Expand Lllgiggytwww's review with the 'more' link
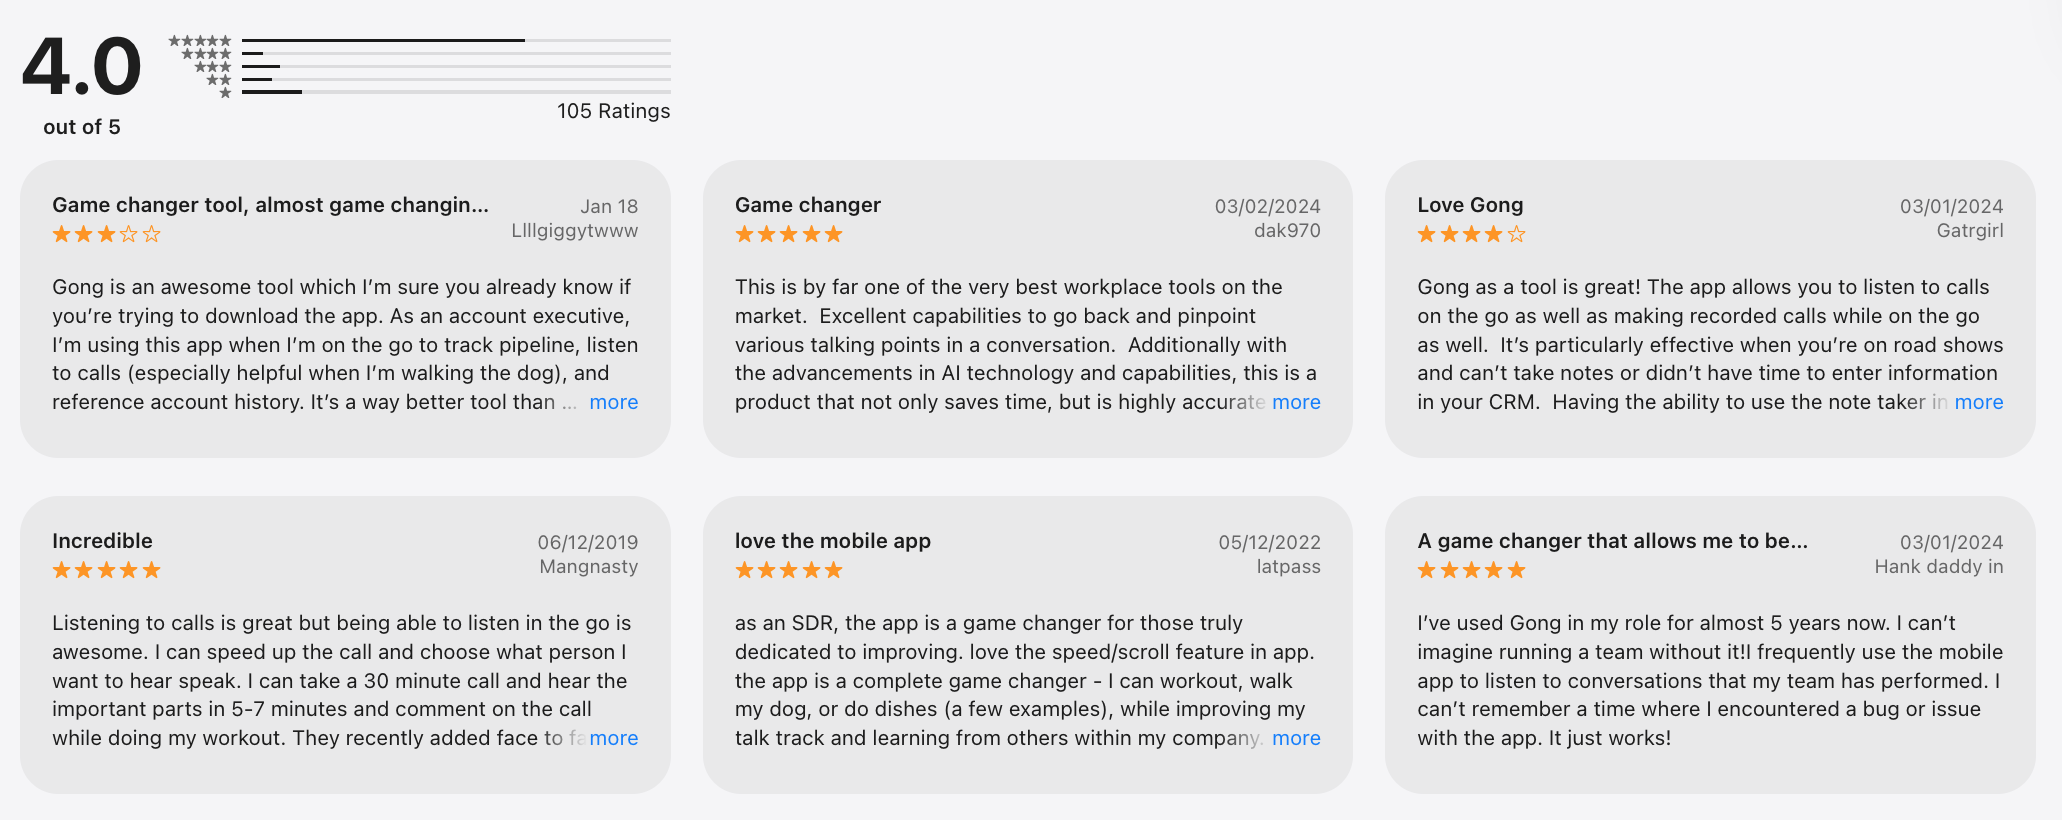This screenshot has width=2062, height=820. pos(613,402)
